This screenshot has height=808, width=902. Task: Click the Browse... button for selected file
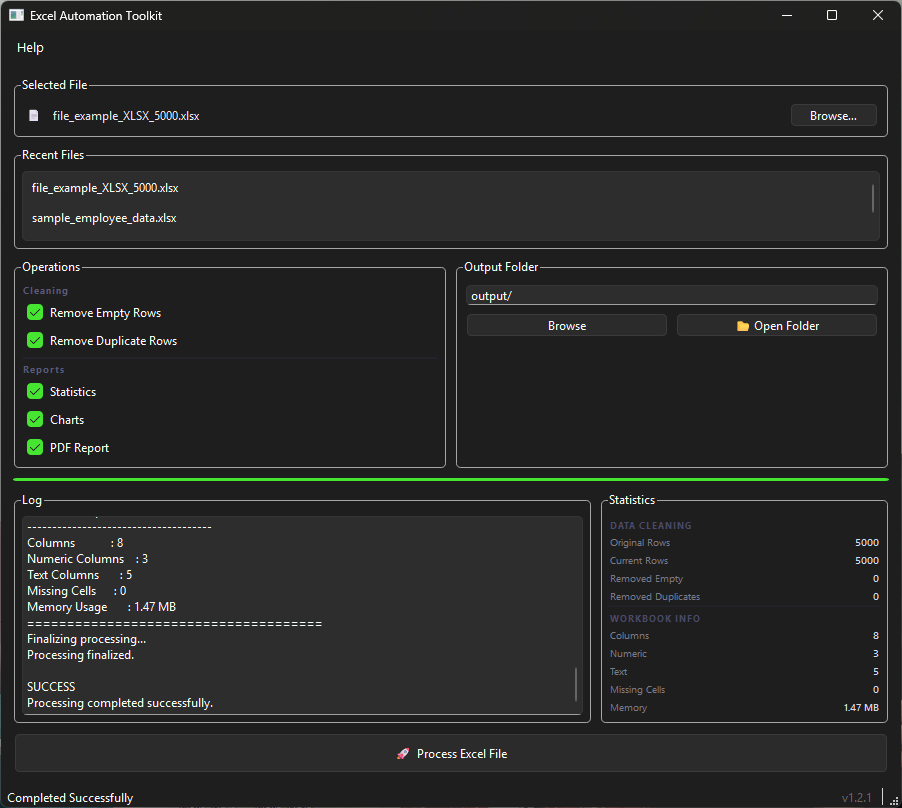834,116
